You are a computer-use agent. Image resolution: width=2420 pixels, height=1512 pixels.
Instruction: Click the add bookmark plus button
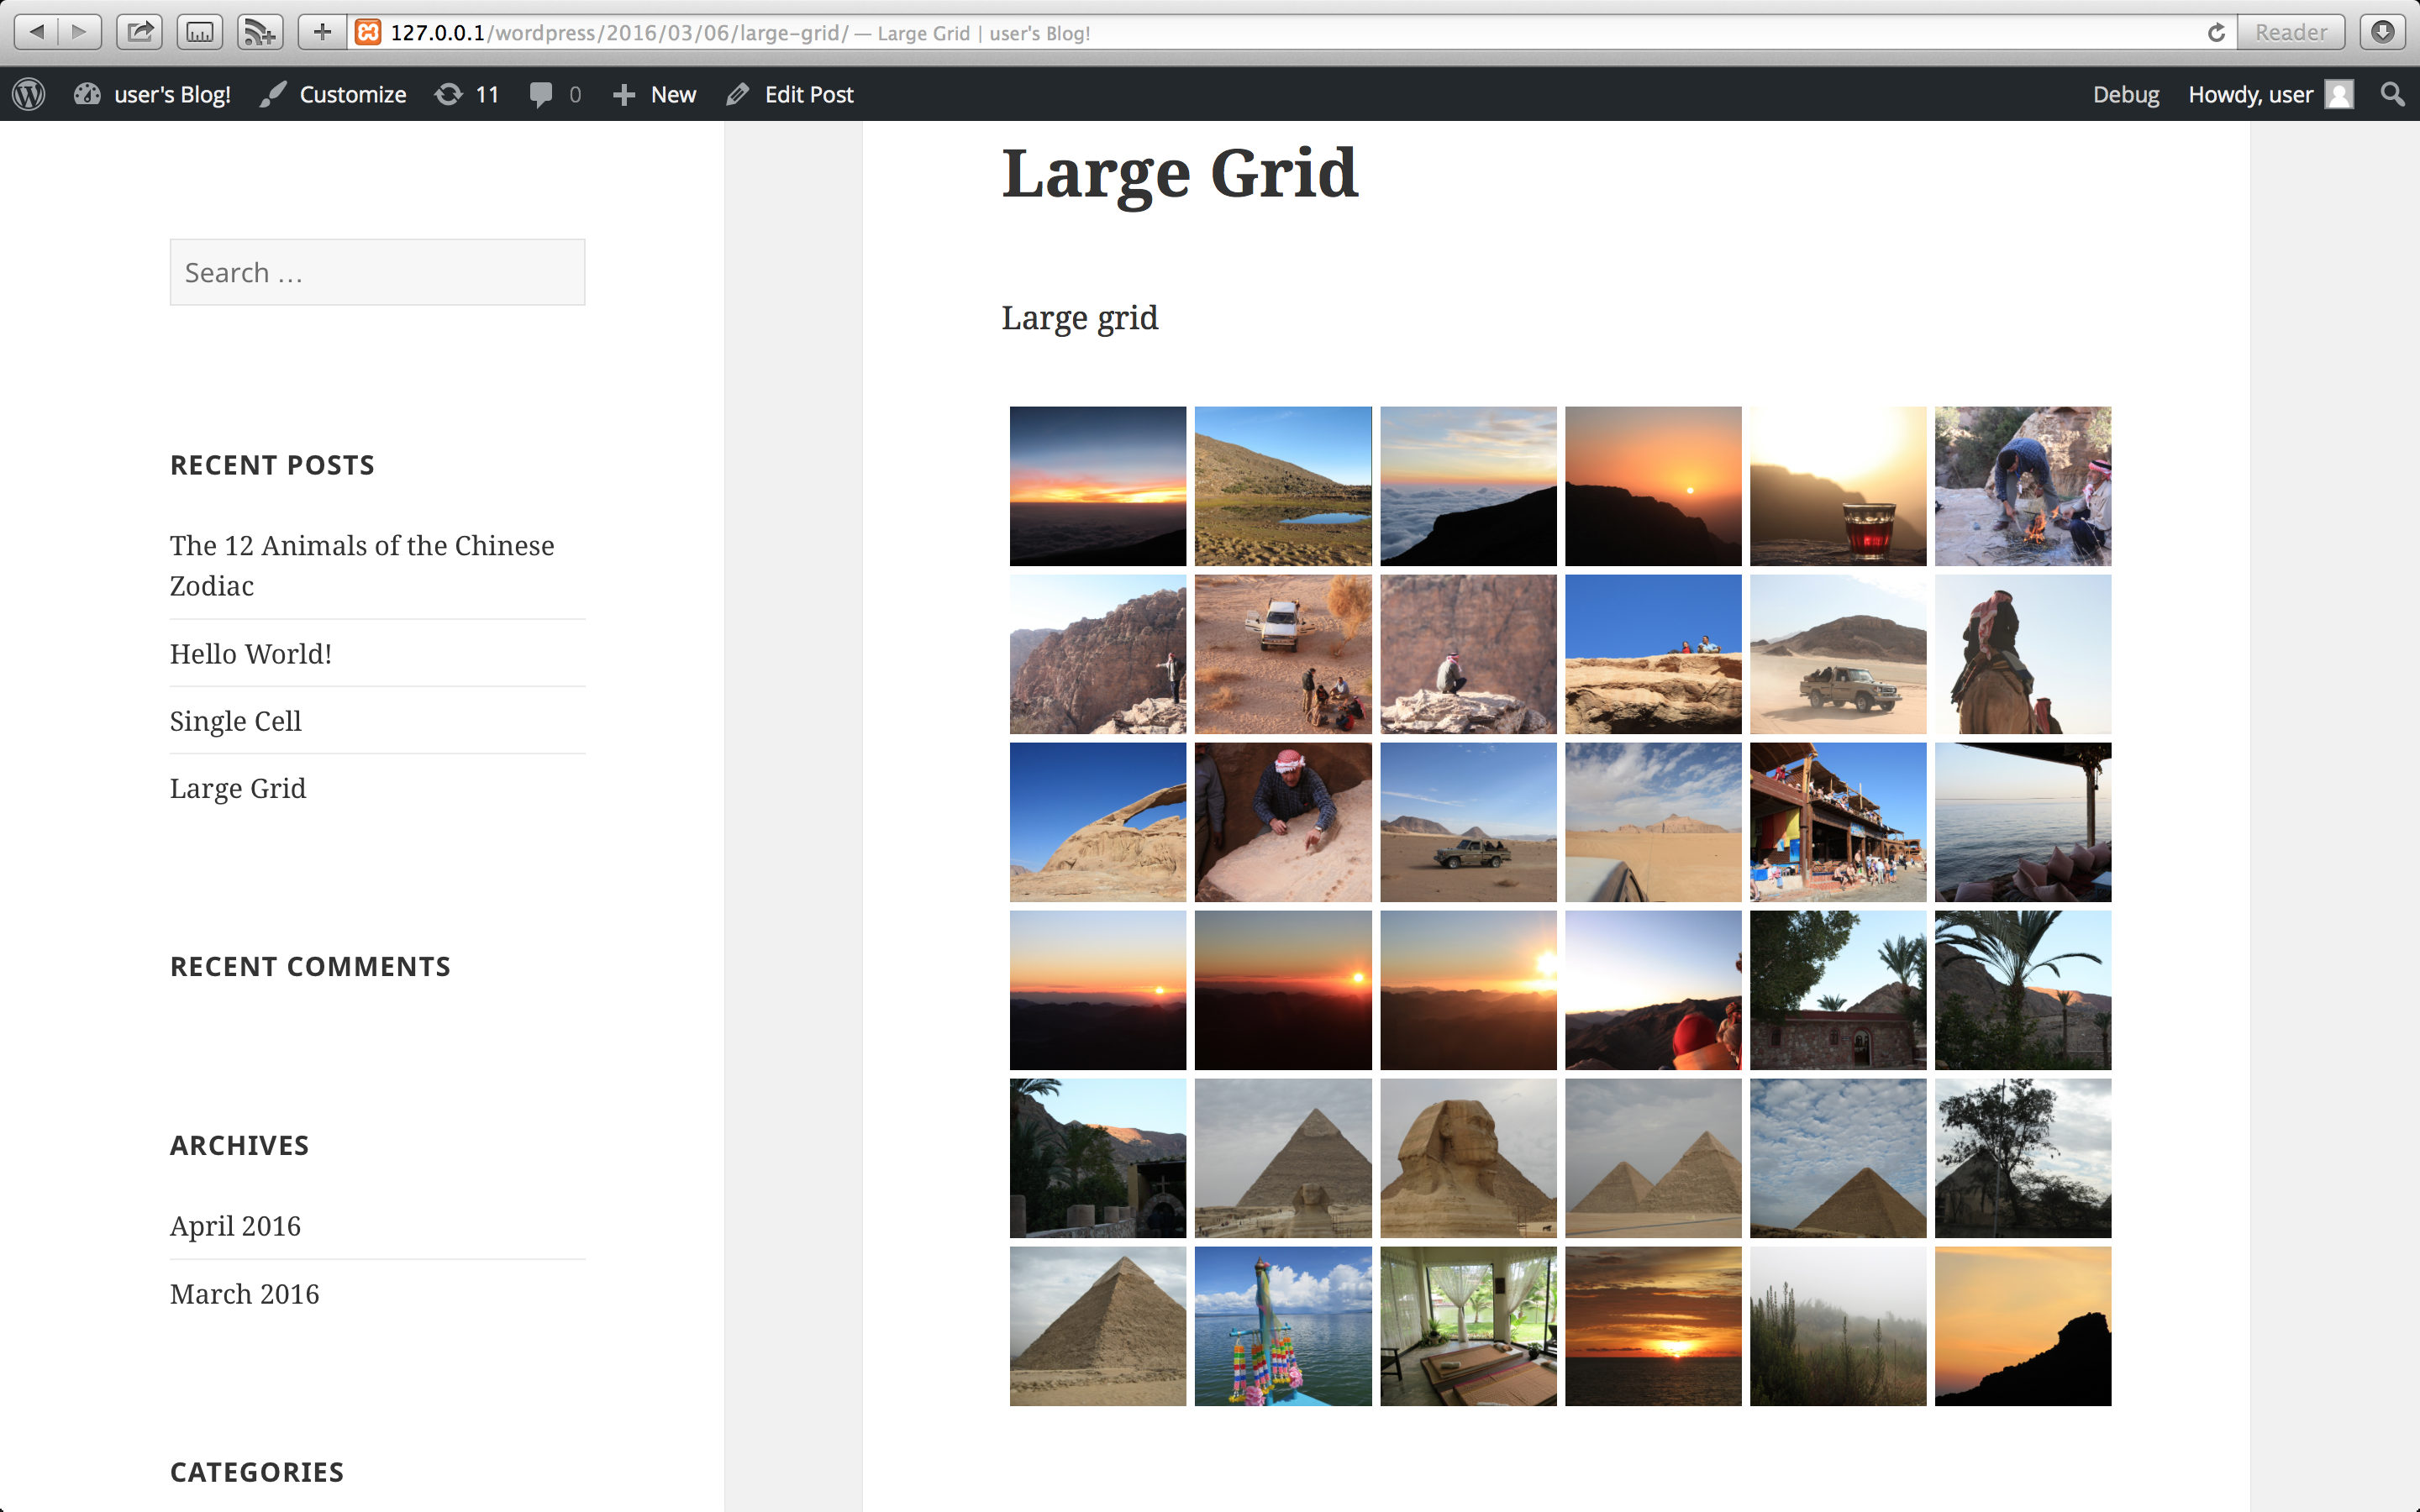pyautogui.click(x=322, y=32)
